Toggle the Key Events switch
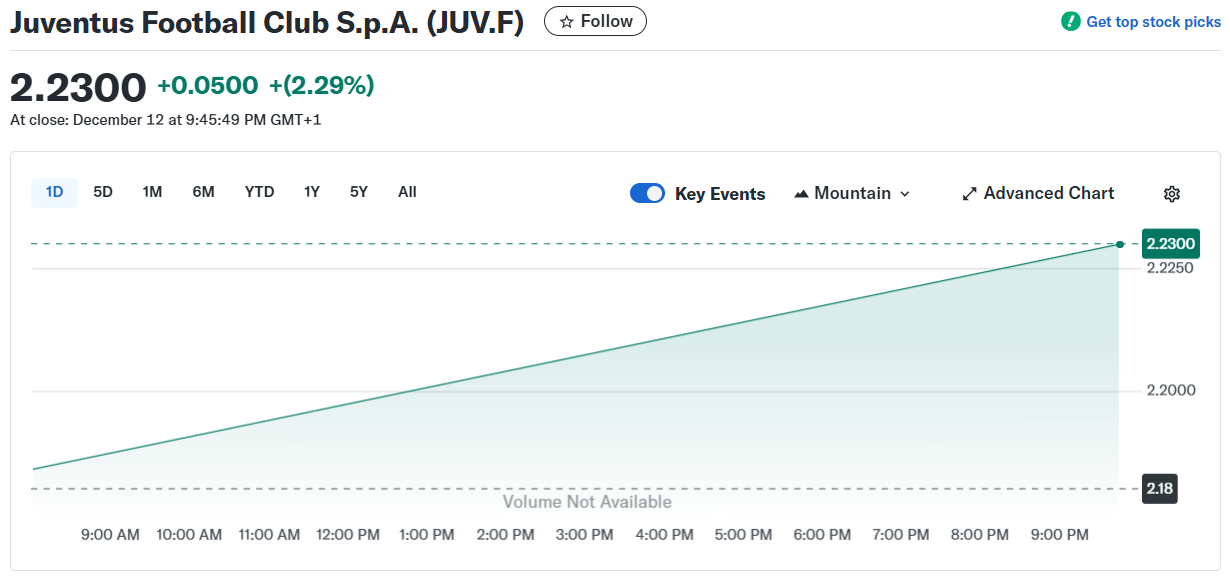Screen dimensions: 1230x577 (647, 194)
